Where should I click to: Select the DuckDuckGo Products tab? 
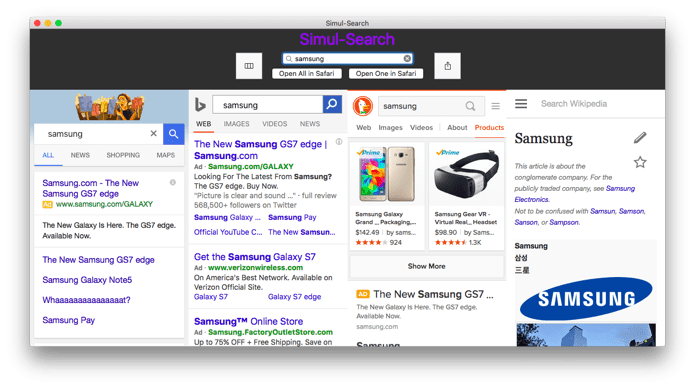click(489, 128)
